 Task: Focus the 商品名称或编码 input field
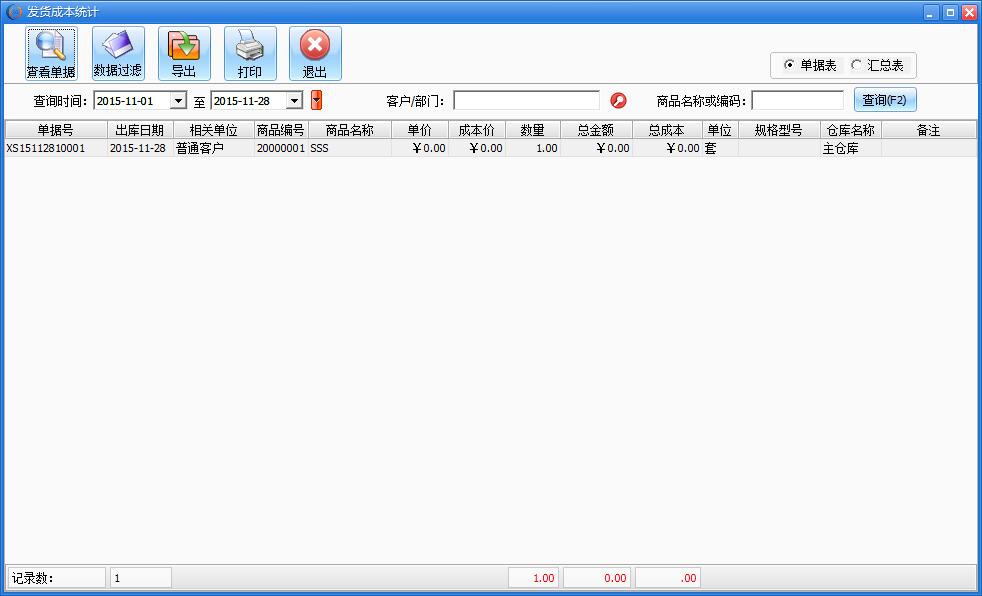point(797,100)
